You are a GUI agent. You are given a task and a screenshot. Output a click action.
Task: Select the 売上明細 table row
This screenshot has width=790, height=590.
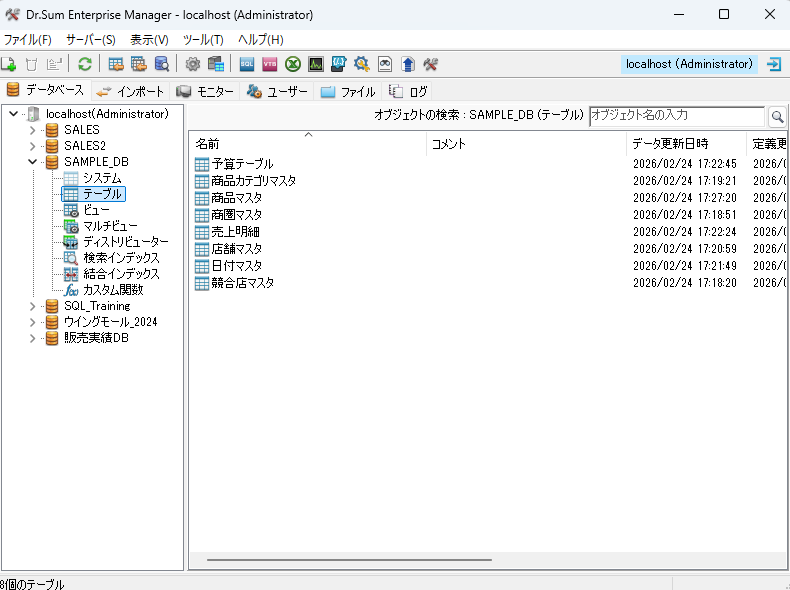(x=235, y=232)
